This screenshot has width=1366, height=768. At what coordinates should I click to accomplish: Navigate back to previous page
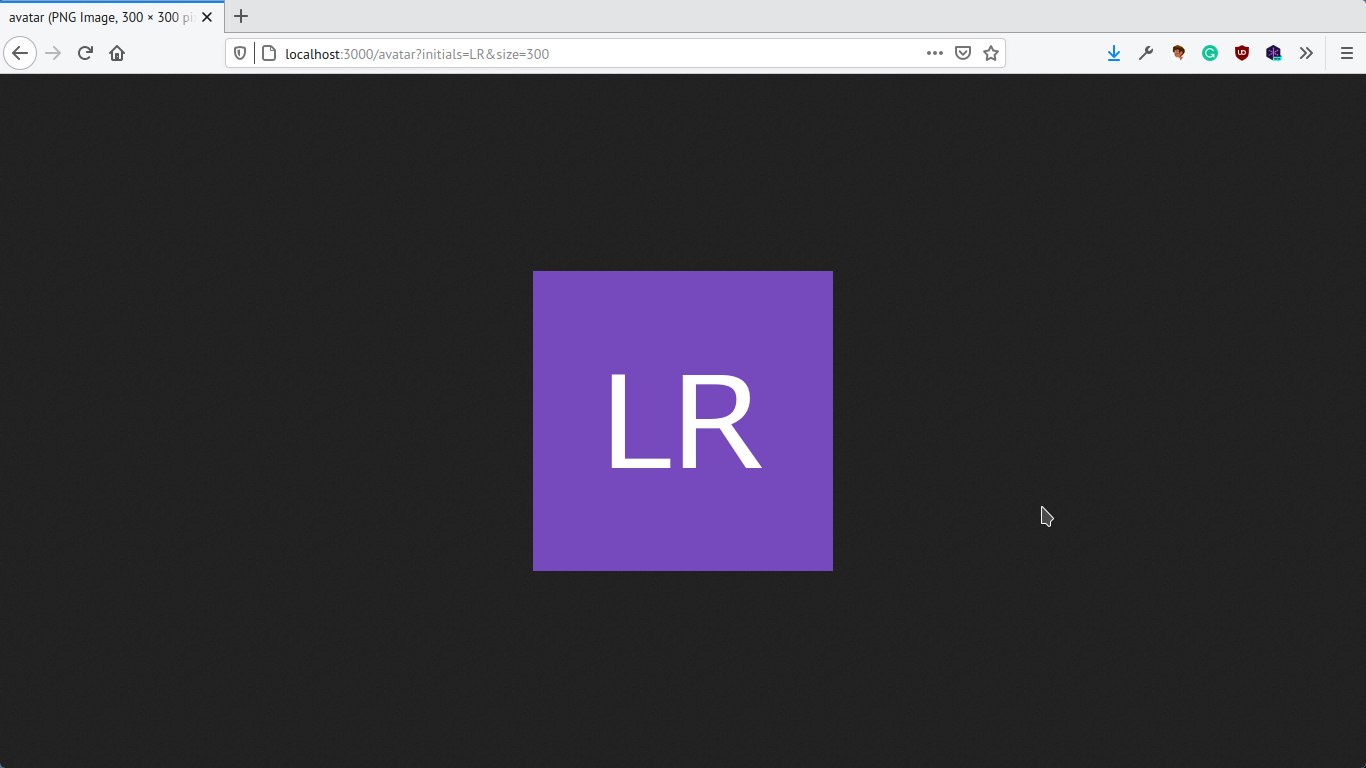(x=20, y=52)
